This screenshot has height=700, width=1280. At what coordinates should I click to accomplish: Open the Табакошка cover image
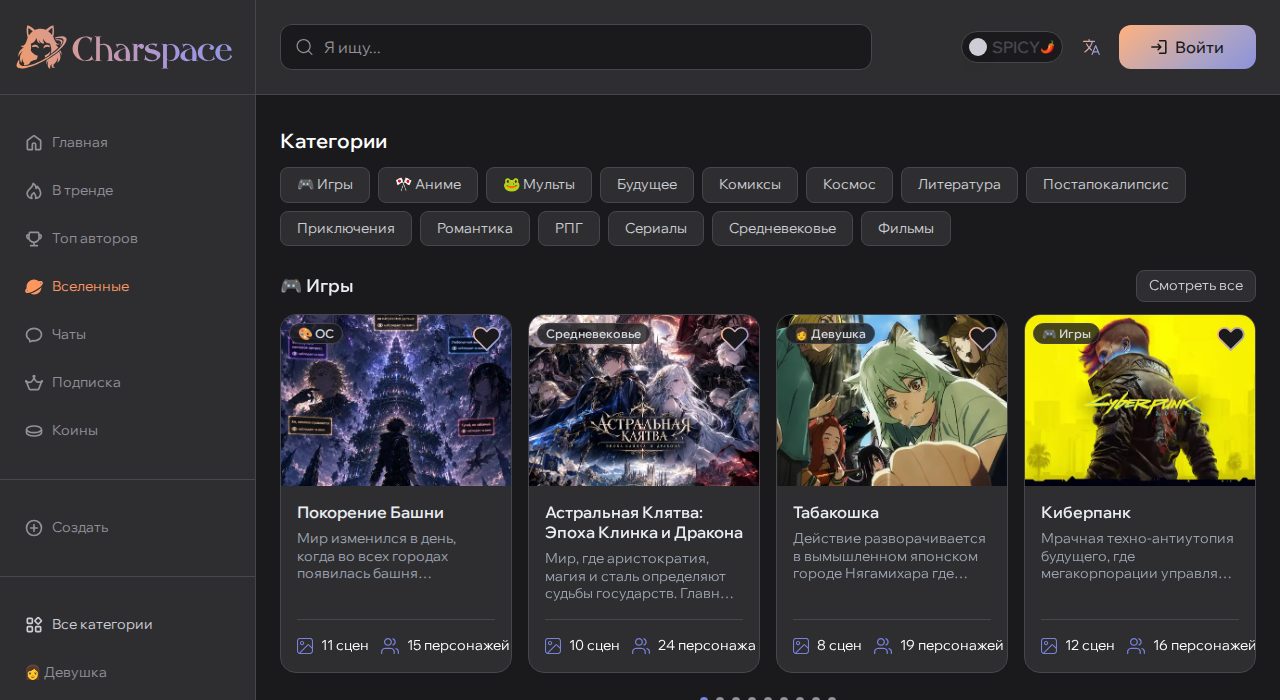pos(892,401)
